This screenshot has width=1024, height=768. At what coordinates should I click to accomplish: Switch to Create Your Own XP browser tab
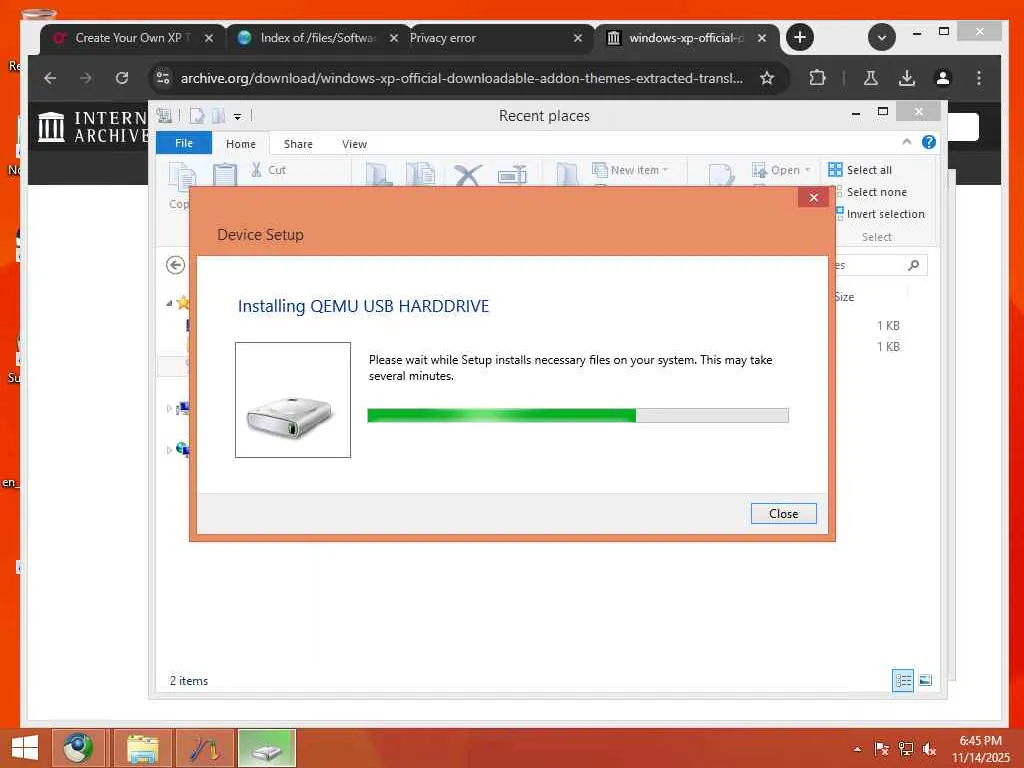[x=133, y=38]
